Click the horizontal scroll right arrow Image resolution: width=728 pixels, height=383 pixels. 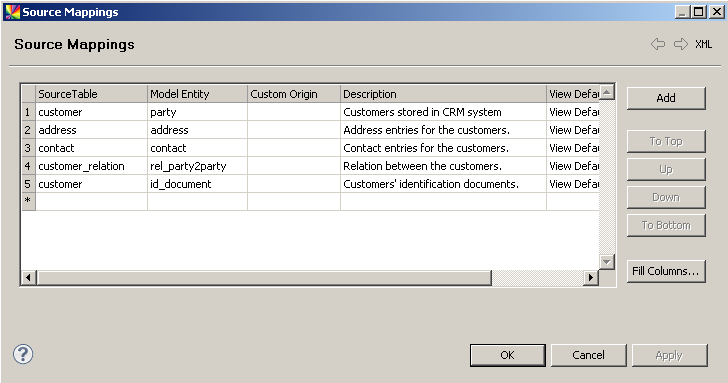pos(591,278)
